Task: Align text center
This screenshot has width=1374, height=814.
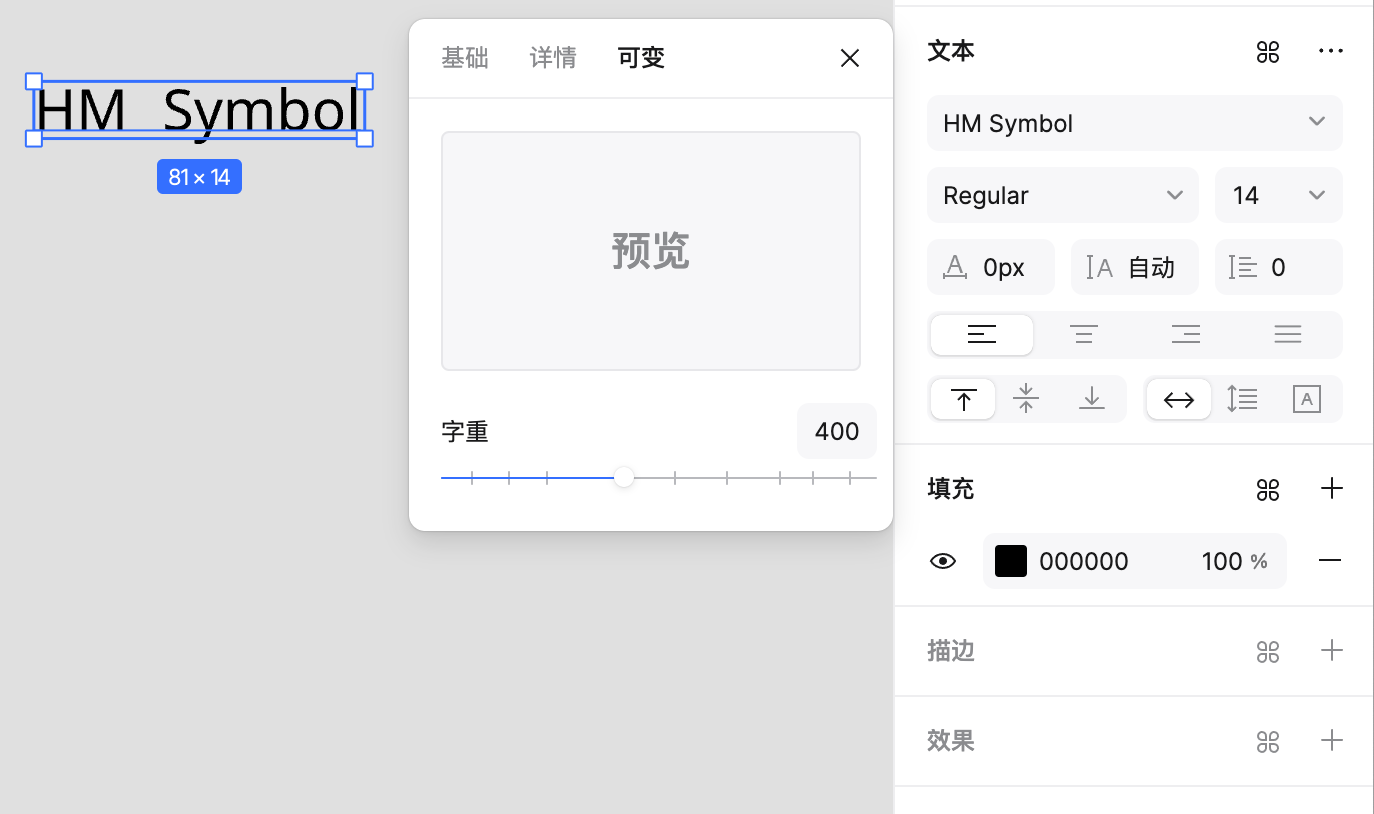Action: (1084, 335)
